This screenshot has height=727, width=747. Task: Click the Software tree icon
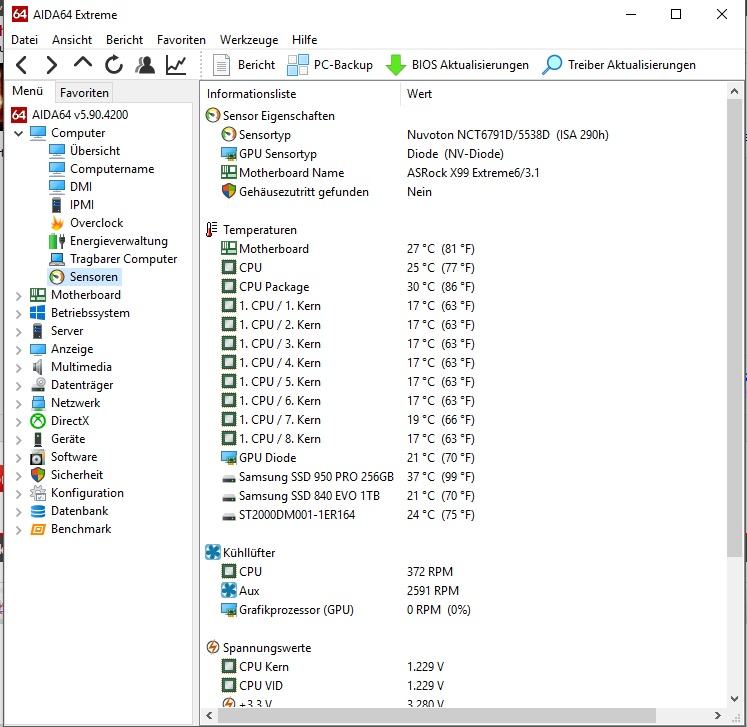(x=37, y=458)
